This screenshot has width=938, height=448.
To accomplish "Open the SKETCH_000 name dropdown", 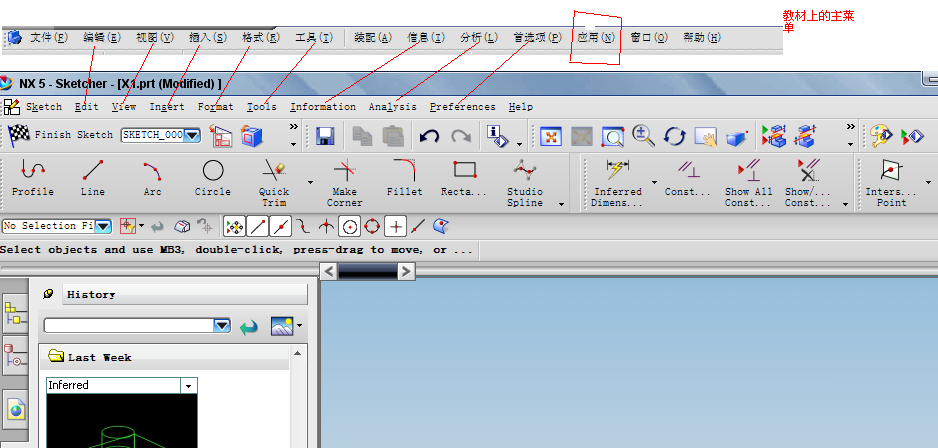I will pos(192,135).
